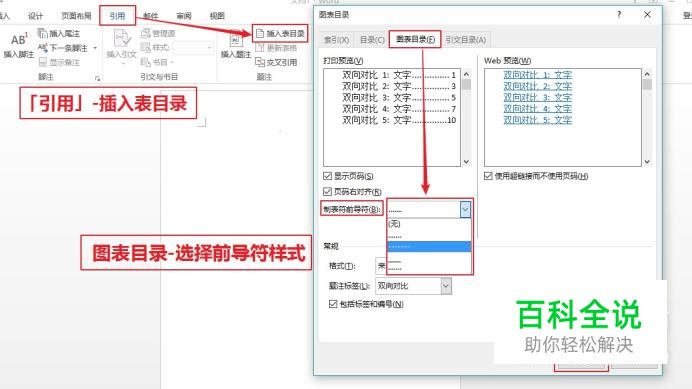Open the 脚注 group dialog launcher
The width and height of the screenshot is (692, 389).
click(97, 78)
